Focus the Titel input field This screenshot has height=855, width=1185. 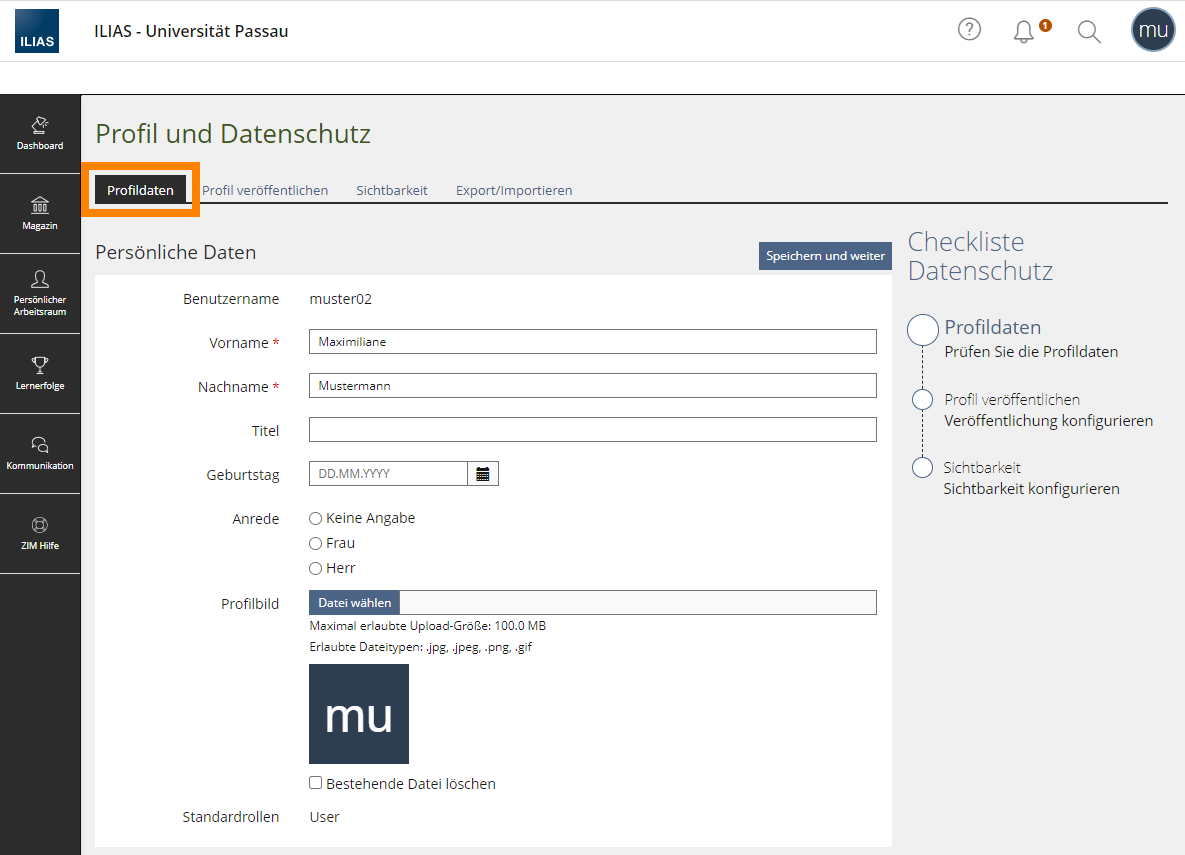[x=592, y=429]
